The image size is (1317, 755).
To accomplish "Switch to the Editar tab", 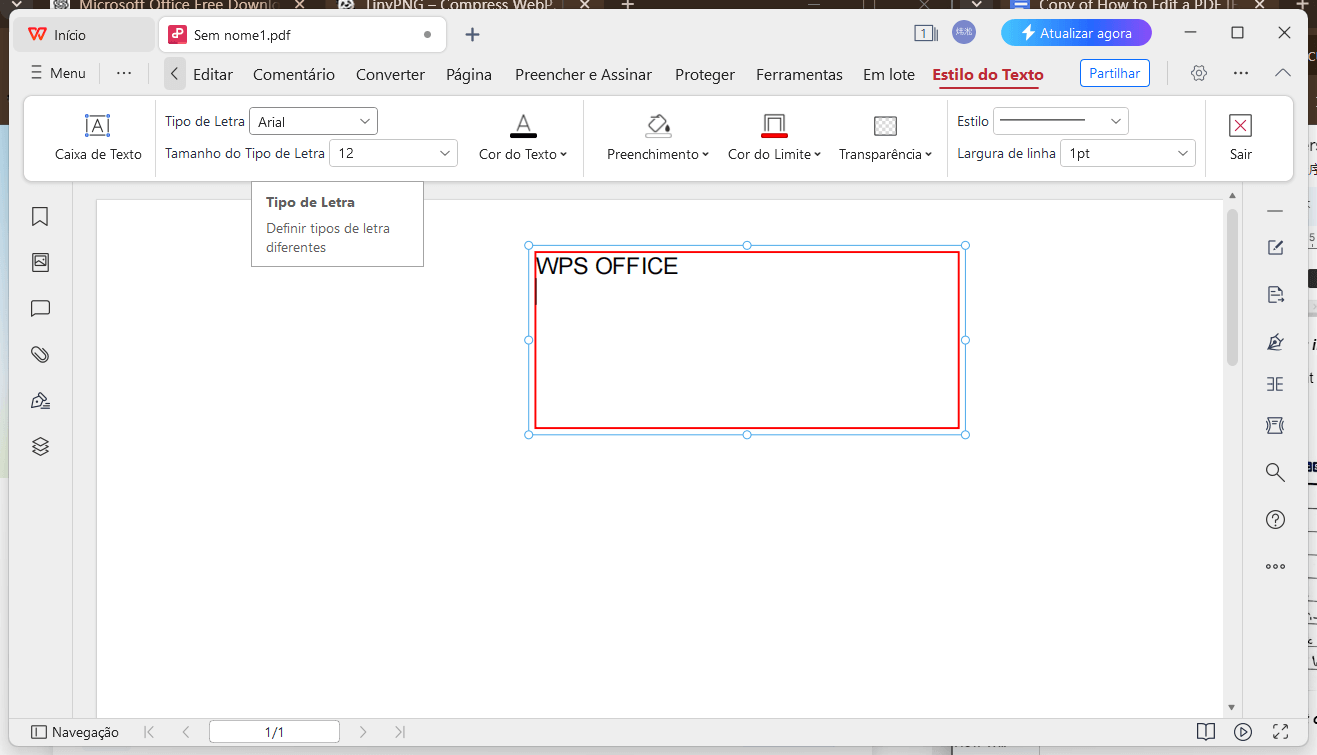I will pyautogui.click(x=213, y=74).
